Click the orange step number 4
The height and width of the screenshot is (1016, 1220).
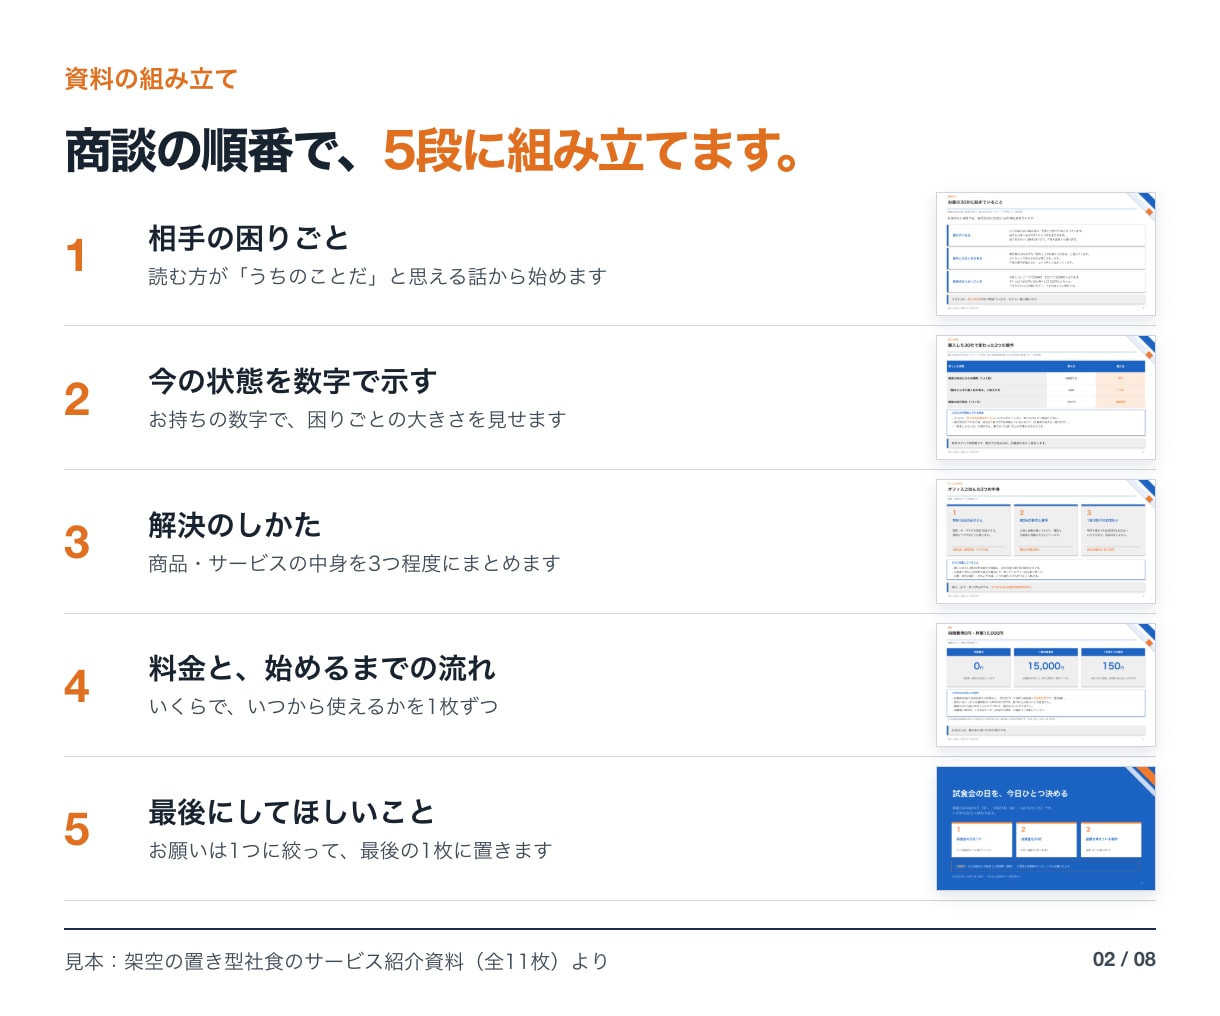point(77,686)
